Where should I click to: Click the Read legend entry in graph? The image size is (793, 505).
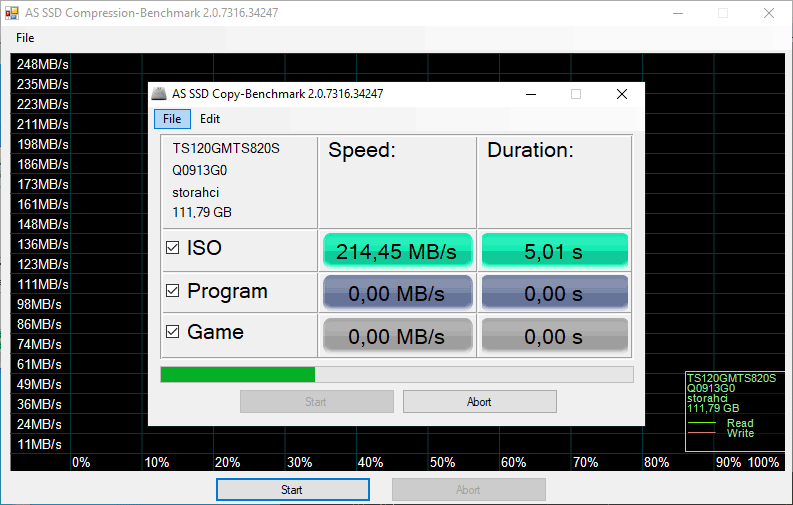coord(740,423)
